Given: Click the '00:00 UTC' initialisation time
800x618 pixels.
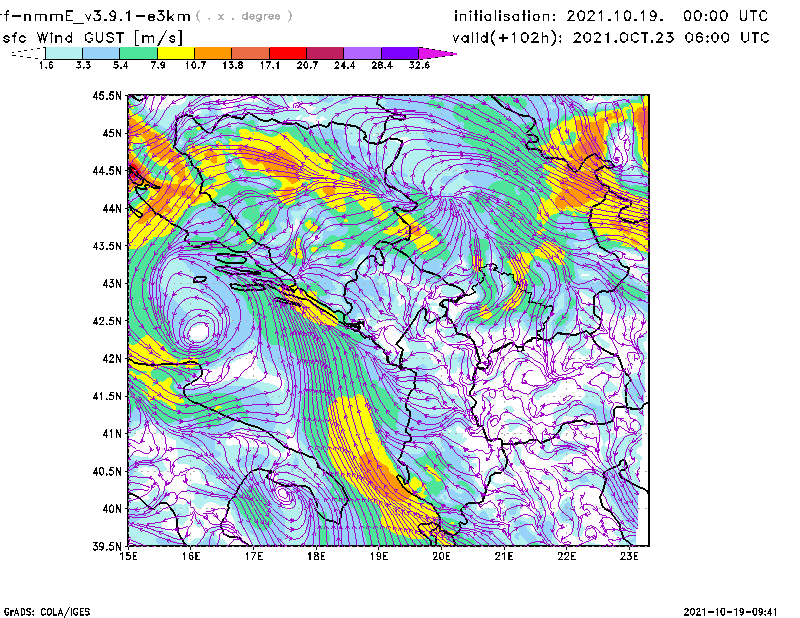Looking at the screenshot, I should [x=726, y=16].
